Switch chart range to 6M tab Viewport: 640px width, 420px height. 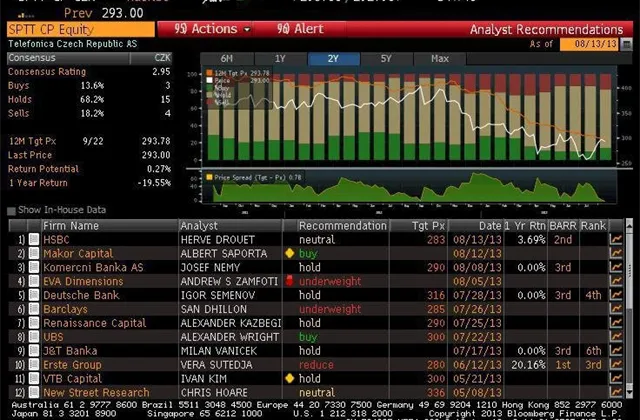point(227,59)
